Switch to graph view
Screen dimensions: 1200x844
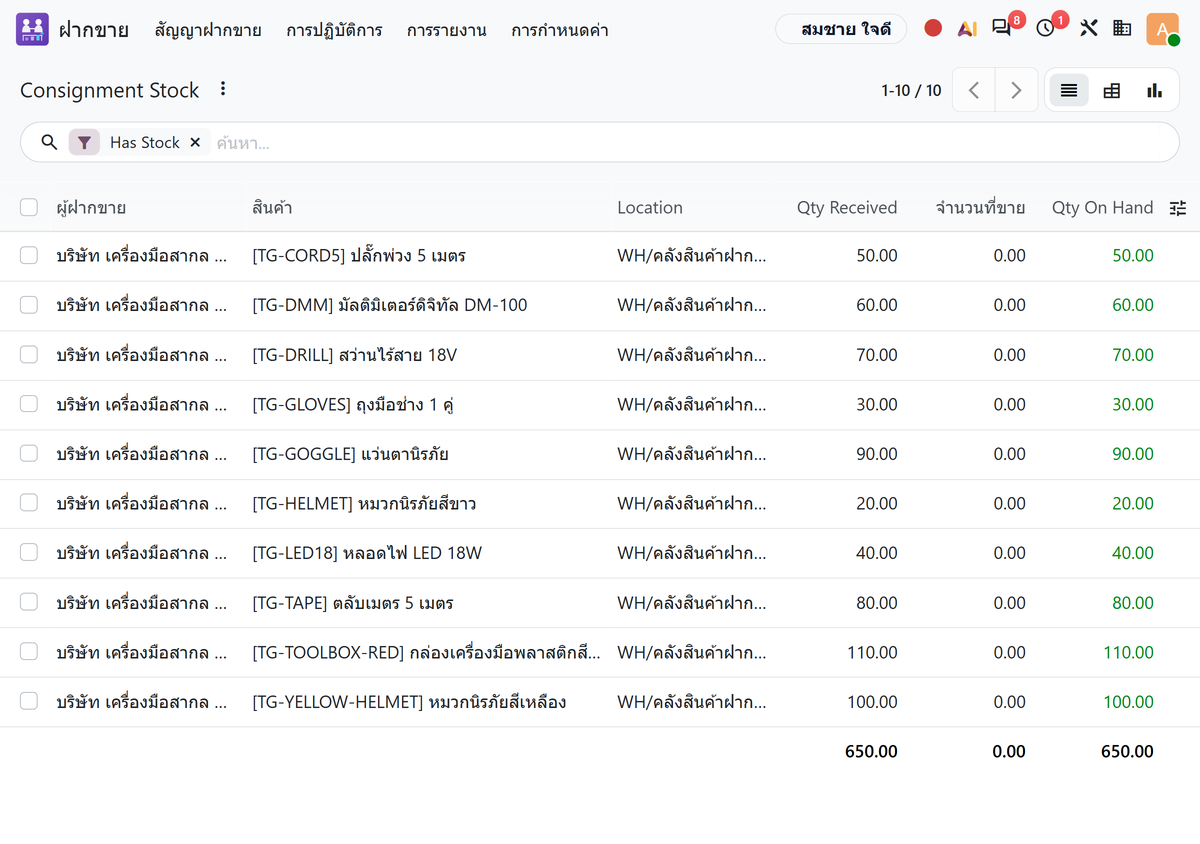[1155, 90]
